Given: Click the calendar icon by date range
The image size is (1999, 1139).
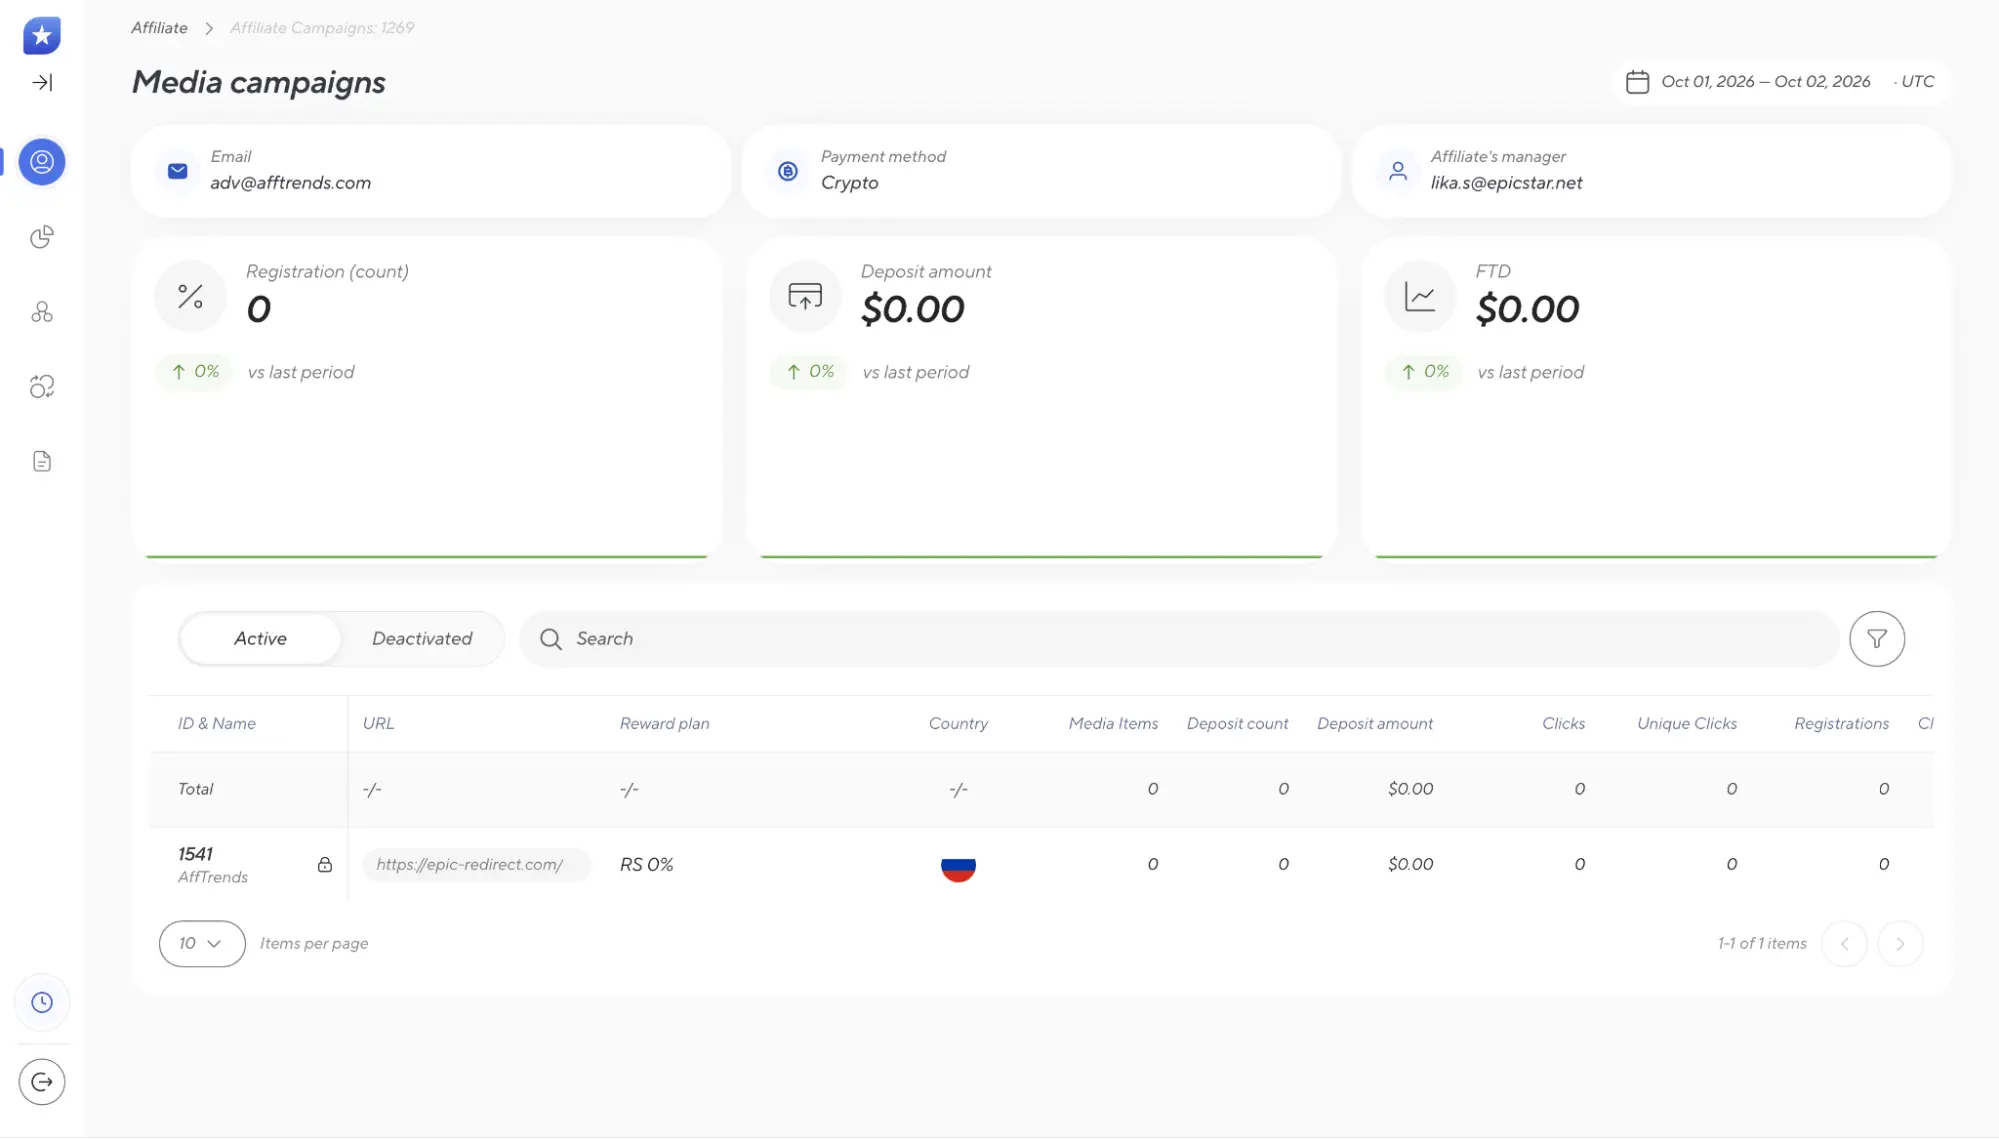Looking at the screenshot, I should tap(1637, 81).
